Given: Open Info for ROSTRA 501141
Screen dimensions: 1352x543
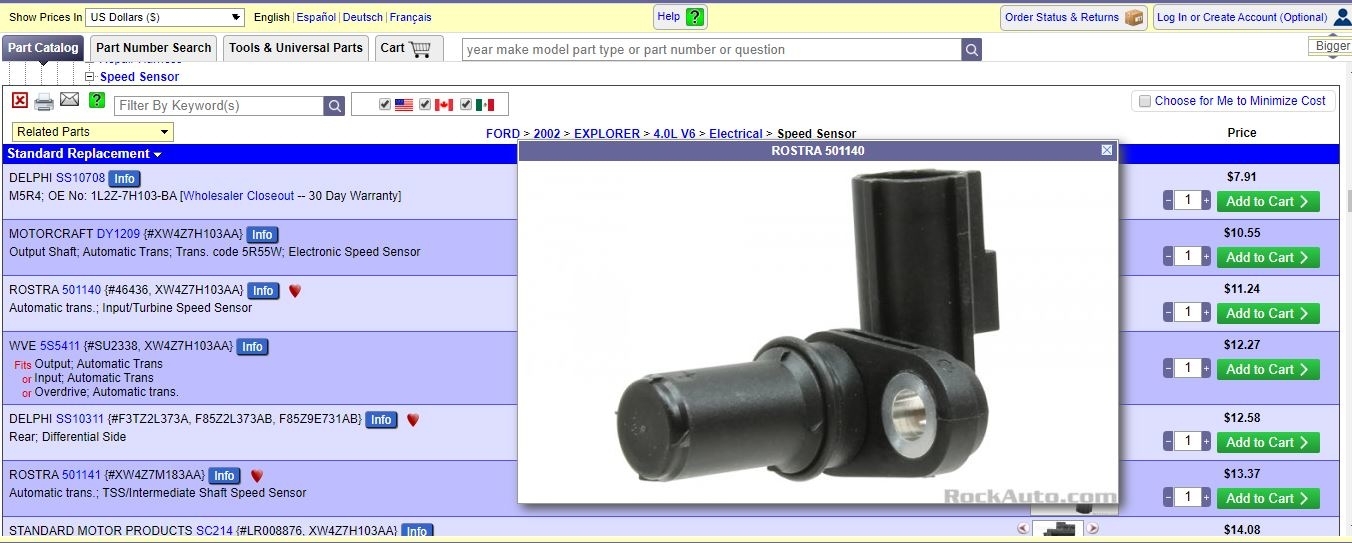Looking at the screenshot, I should (224, 476).
